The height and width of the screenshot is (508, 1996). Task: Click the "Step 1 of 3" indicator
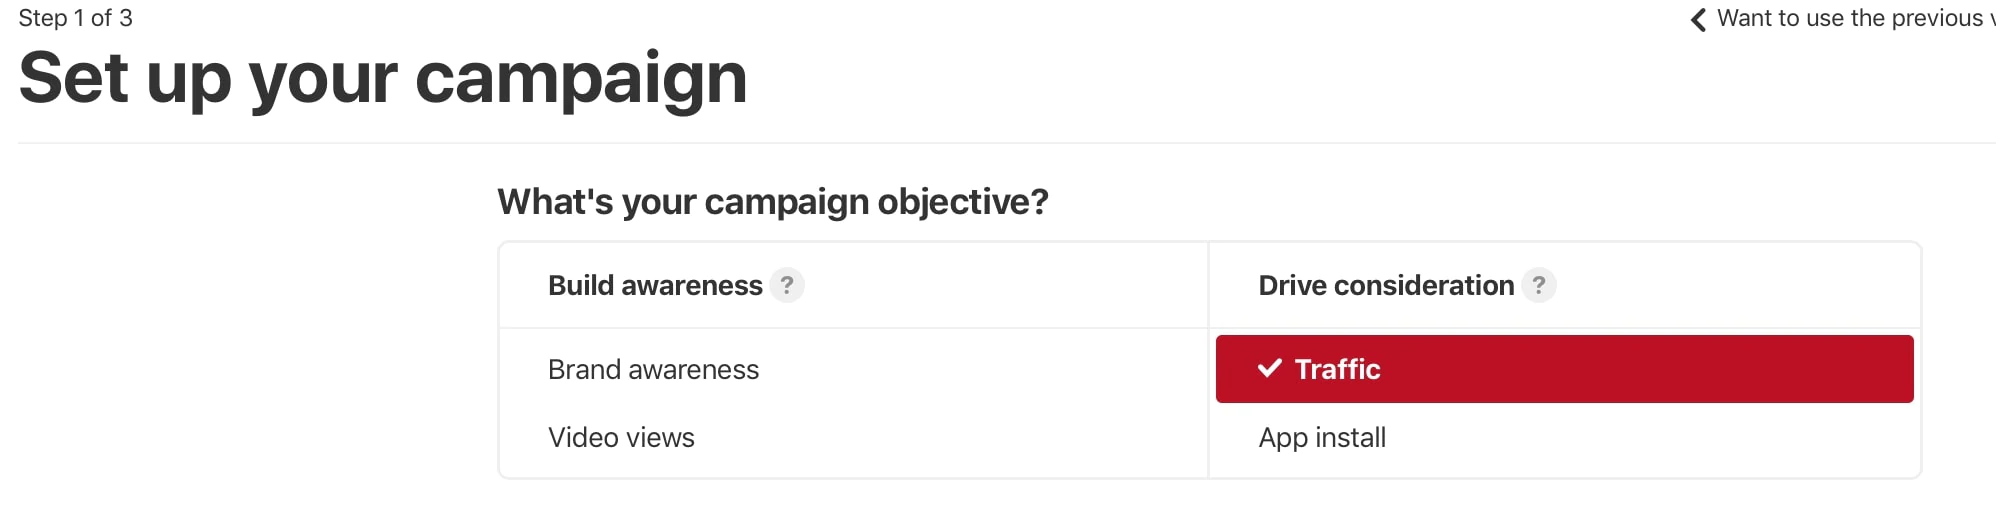[76, 18]
